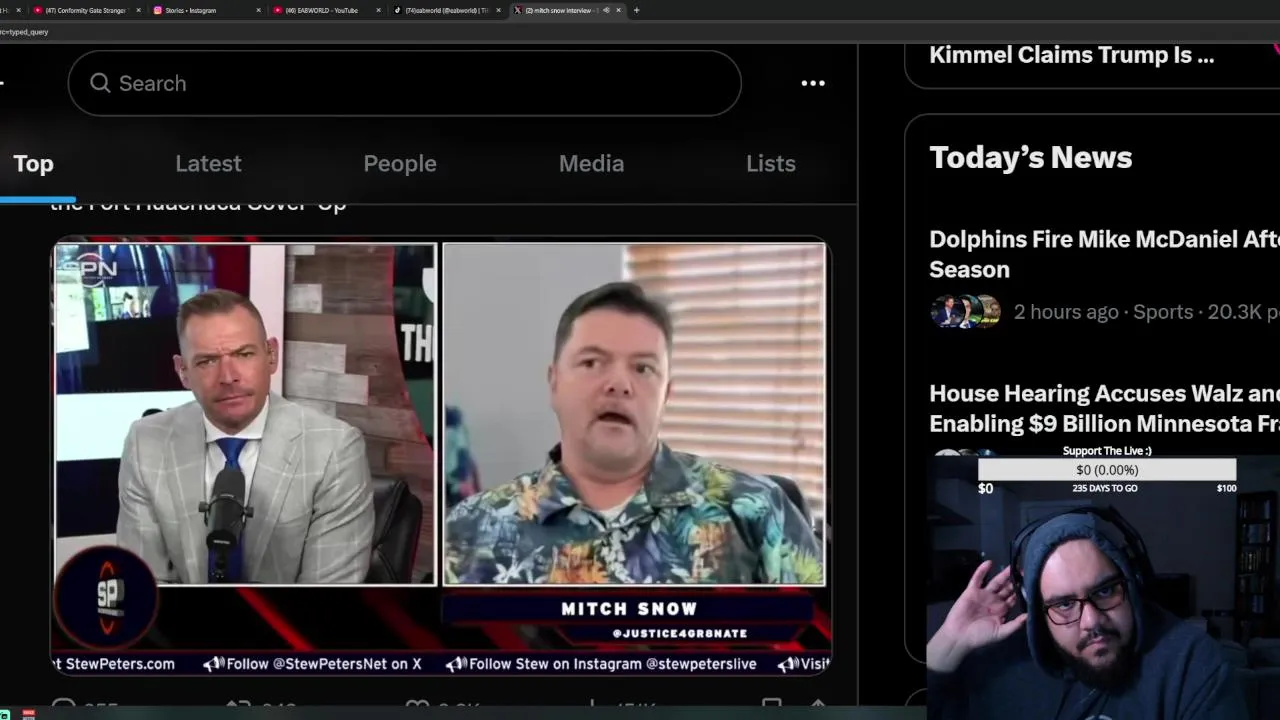Screen dimensions: 1280x720
Task: Click the @JUSTICE4GR8NATE handle in video
Action: click(680, 633)
